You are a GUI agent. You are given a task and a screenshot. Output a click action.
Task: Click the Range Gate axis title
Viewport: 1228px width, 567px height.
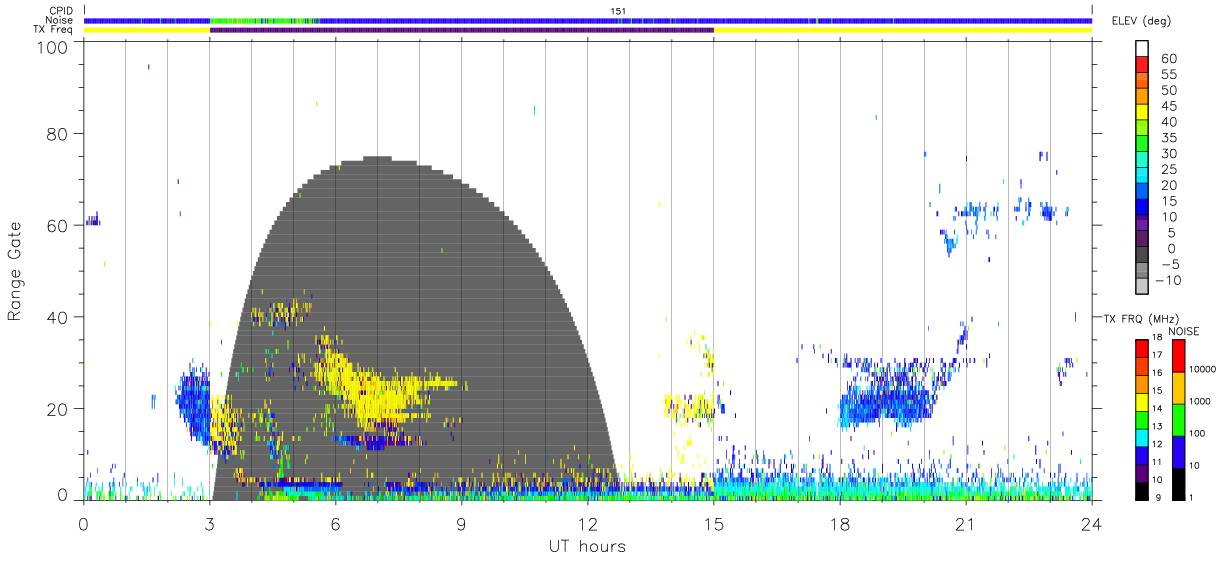(15, 271)
